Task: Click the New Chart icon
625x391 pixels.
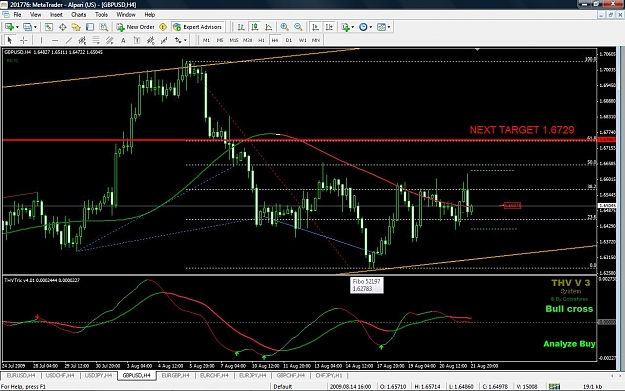Action: click(x=9, y=27)
